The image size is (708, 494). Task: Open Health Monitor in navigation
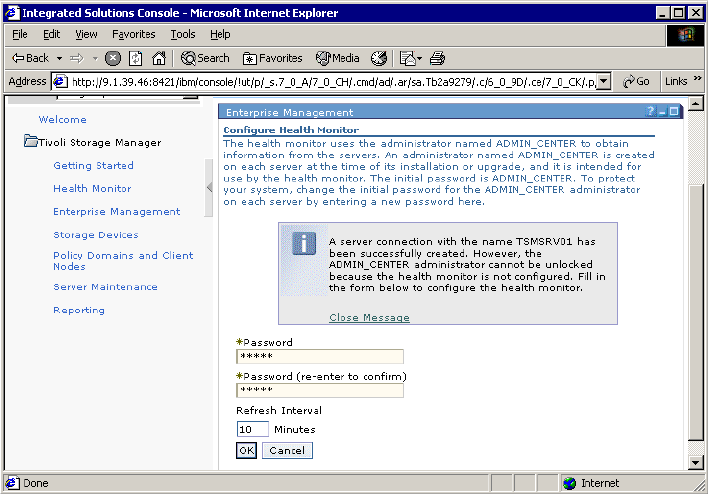coord(92,189)
